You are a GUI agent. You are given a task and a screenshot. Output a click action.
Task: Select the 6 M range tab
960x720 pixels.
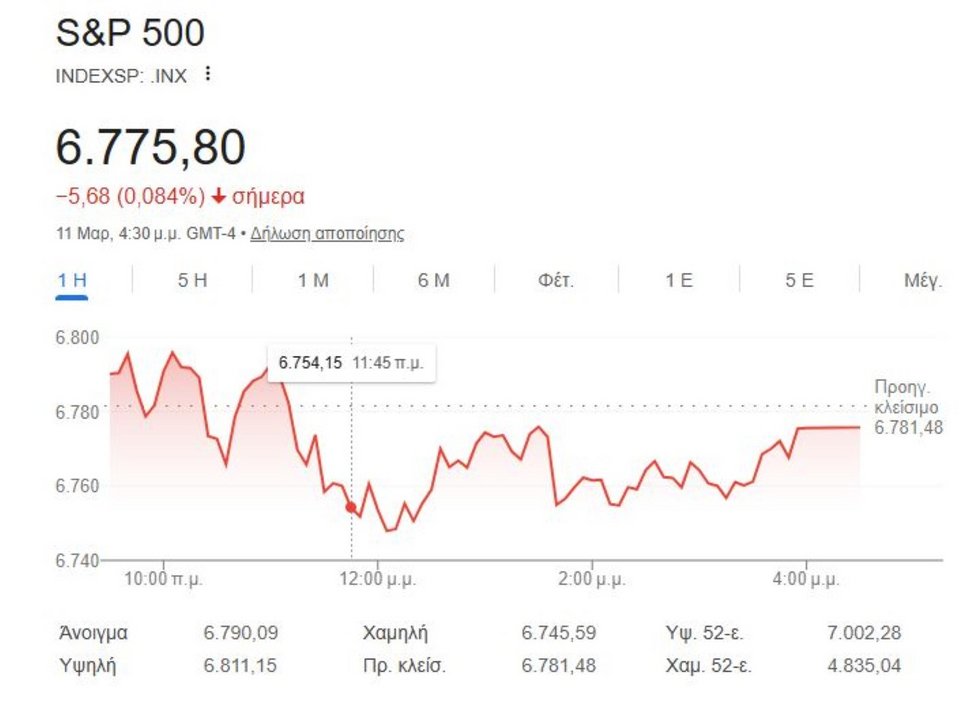click(x=433, y=281)
